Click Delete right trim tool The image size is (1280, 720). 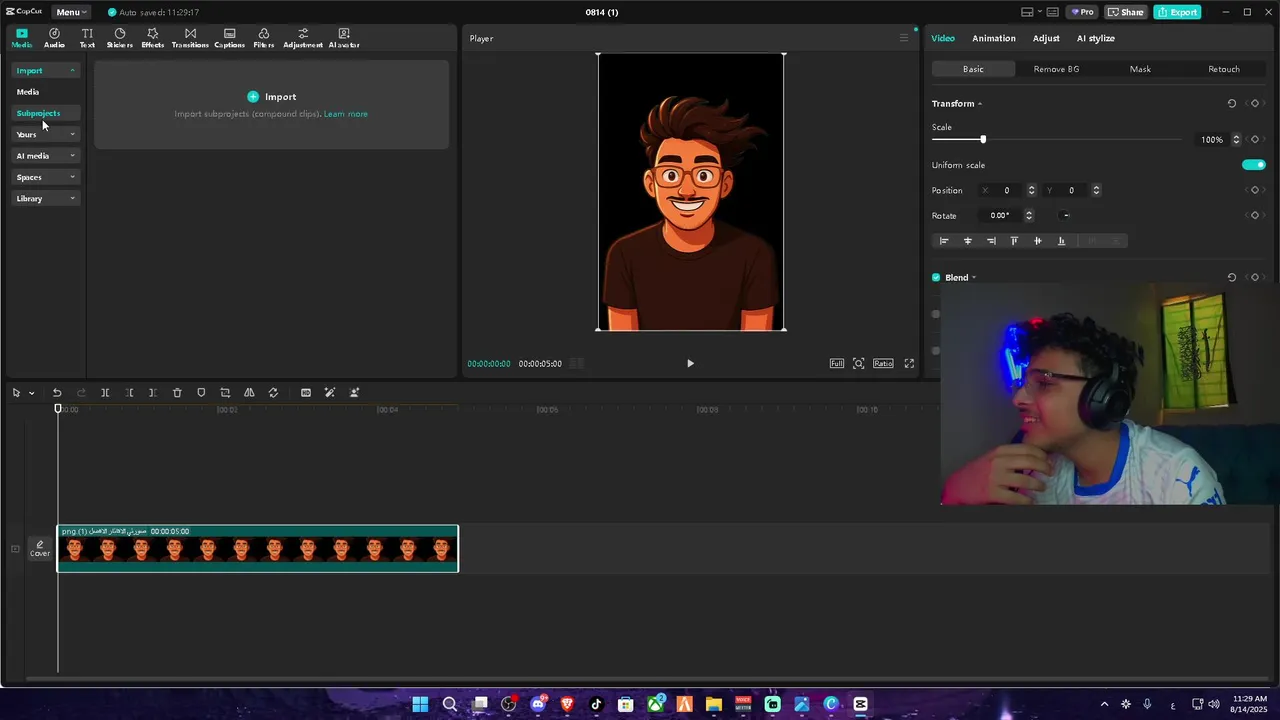pos(152,393)
